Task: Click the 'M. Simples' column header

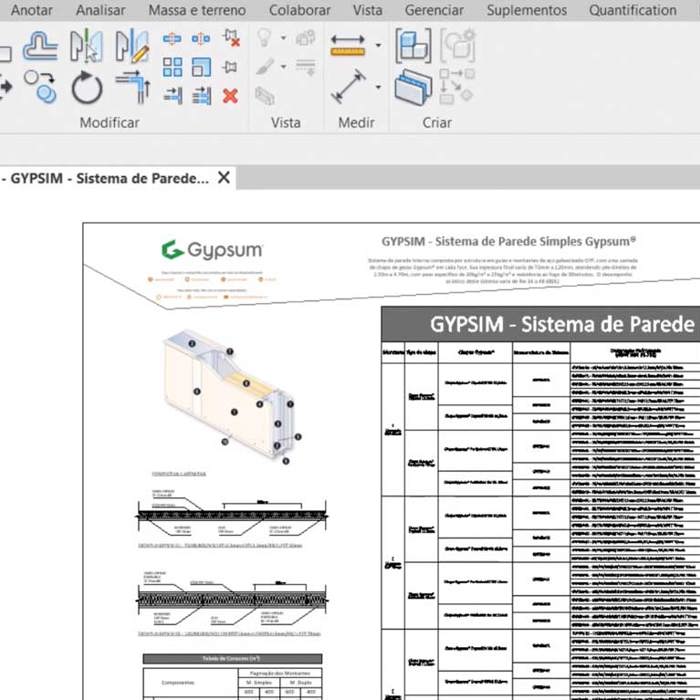Action: coord(259,683)
